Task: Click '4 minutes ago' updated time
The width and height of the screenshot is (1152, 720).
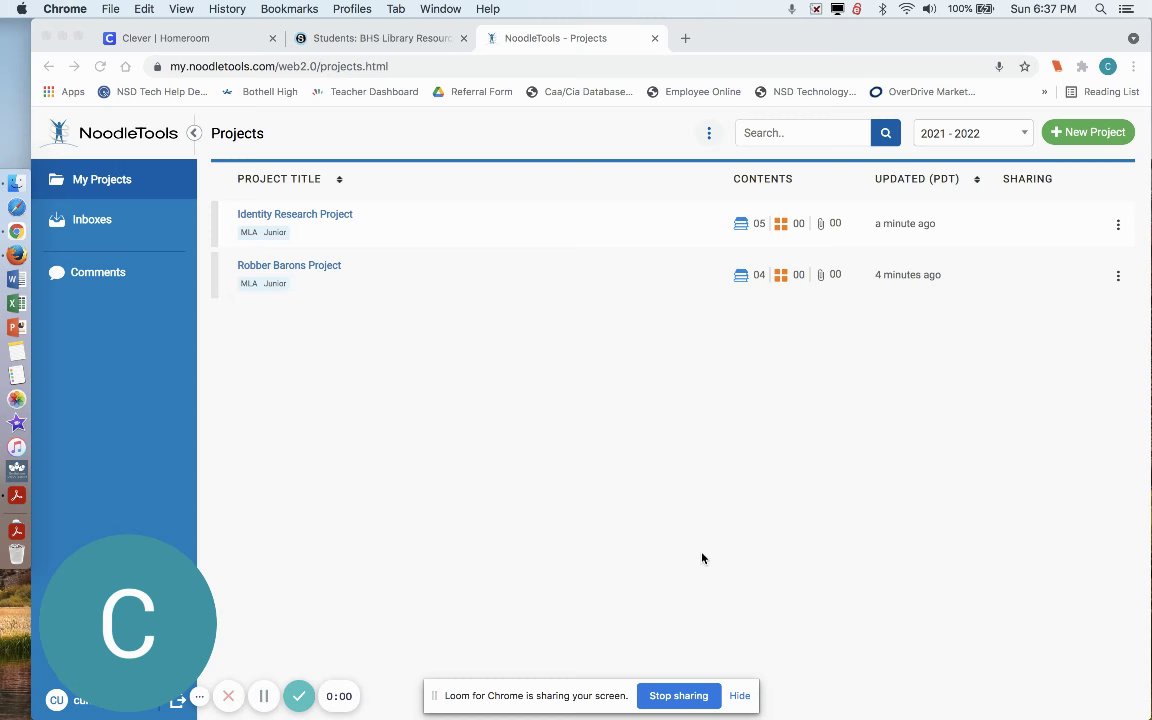Action: click(x=907, y=275)
